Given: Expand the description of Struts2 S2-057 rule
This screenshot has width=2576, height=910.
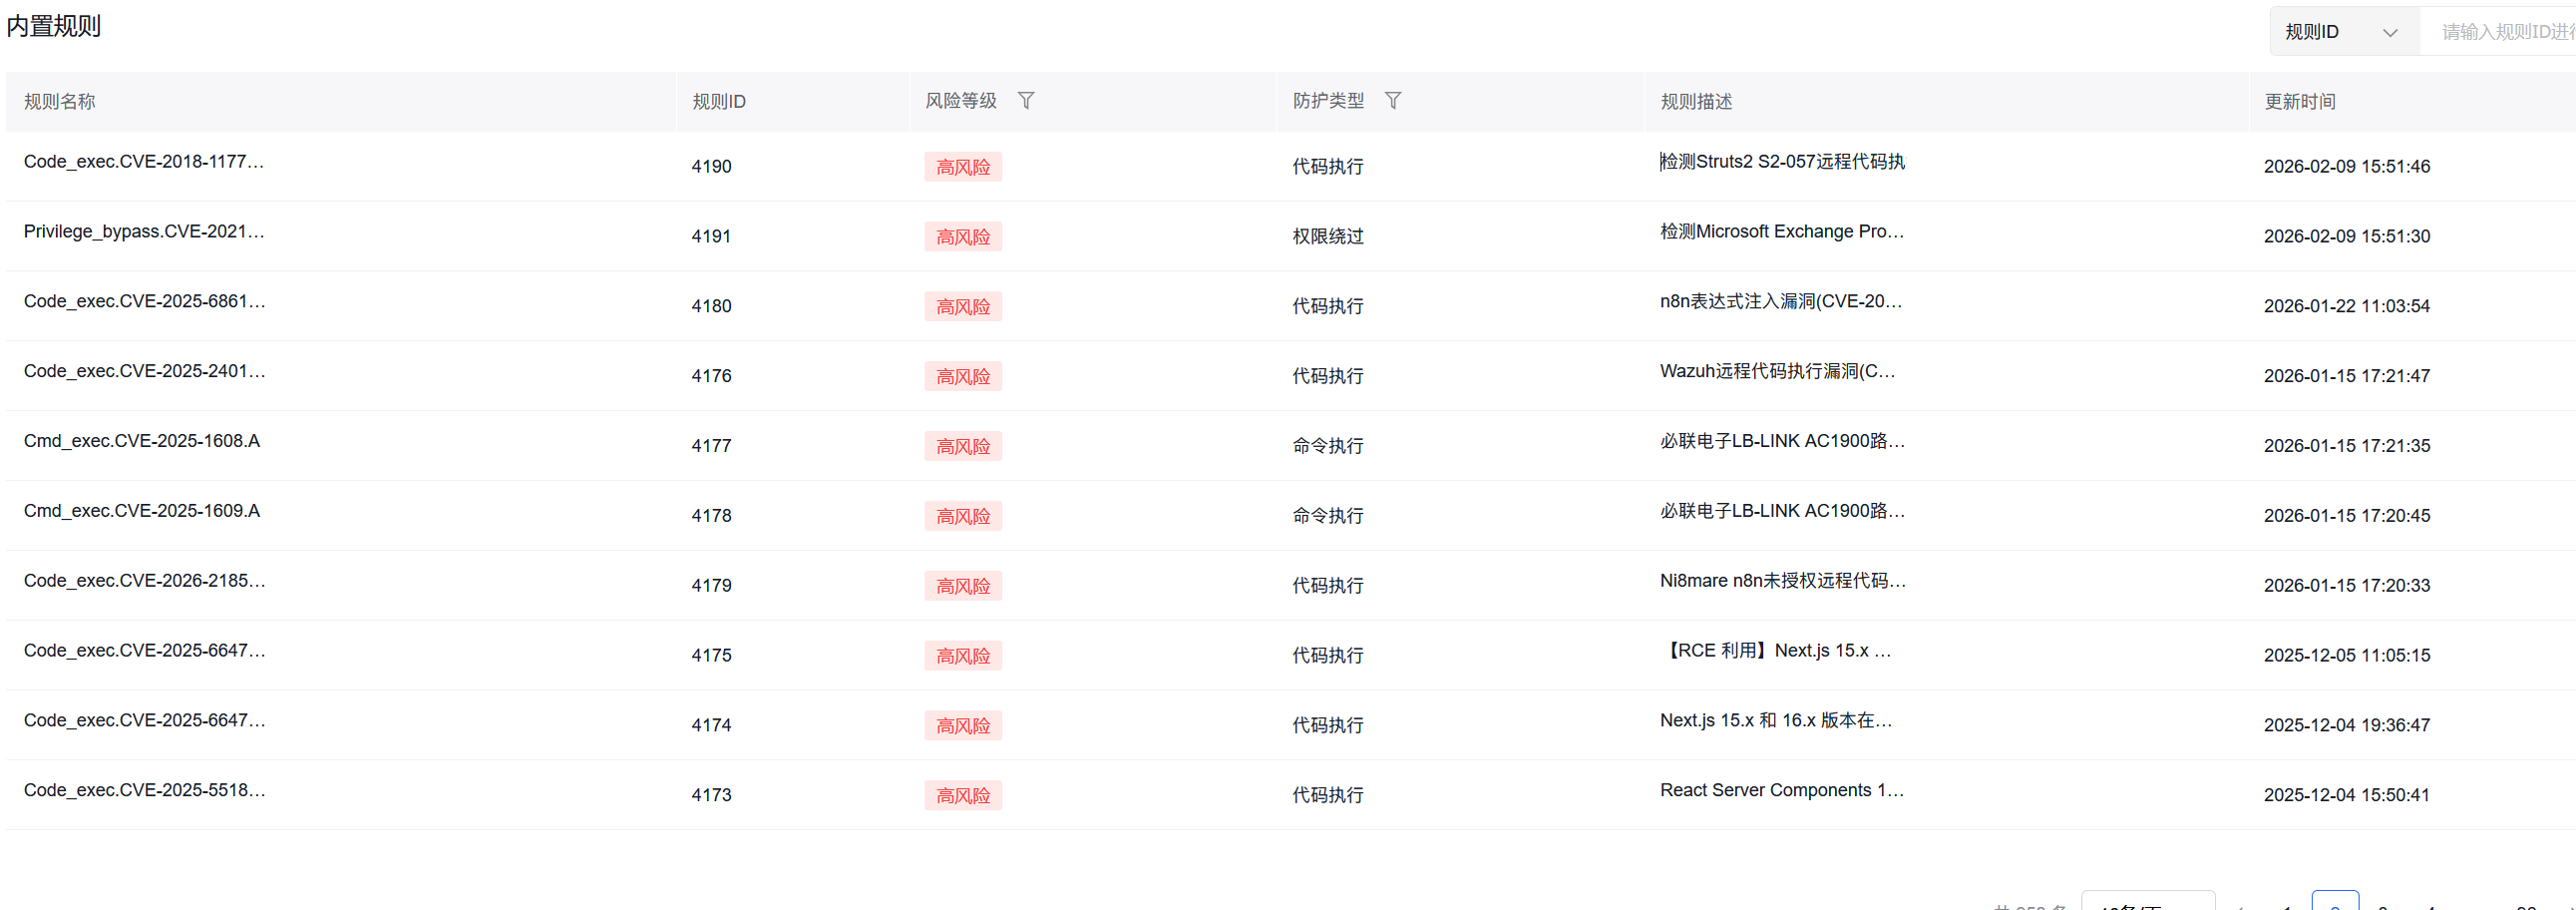Looking at the screenshot, I should 1782,161.
